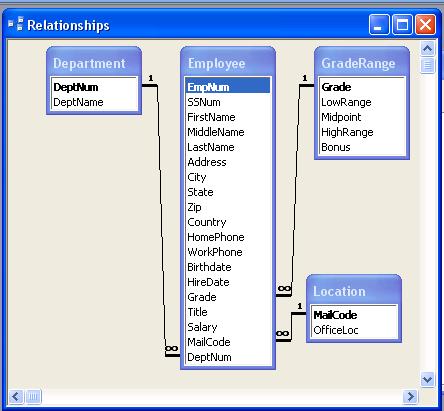This screenshot has height=411, width=444.
Task: Click the Department table title bar
Action: pyautogui.click(x=94, y=63)
